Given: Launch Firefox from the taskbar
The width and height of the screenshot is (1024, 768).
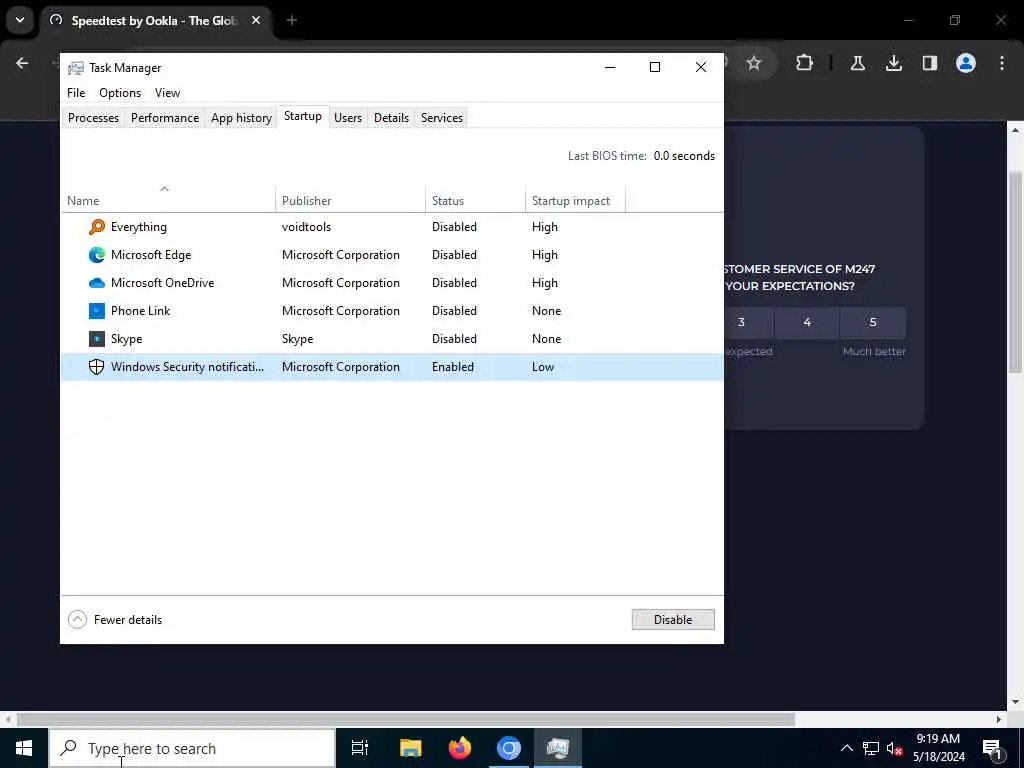Looking at the screenshot, I should (x=460, y=748).
